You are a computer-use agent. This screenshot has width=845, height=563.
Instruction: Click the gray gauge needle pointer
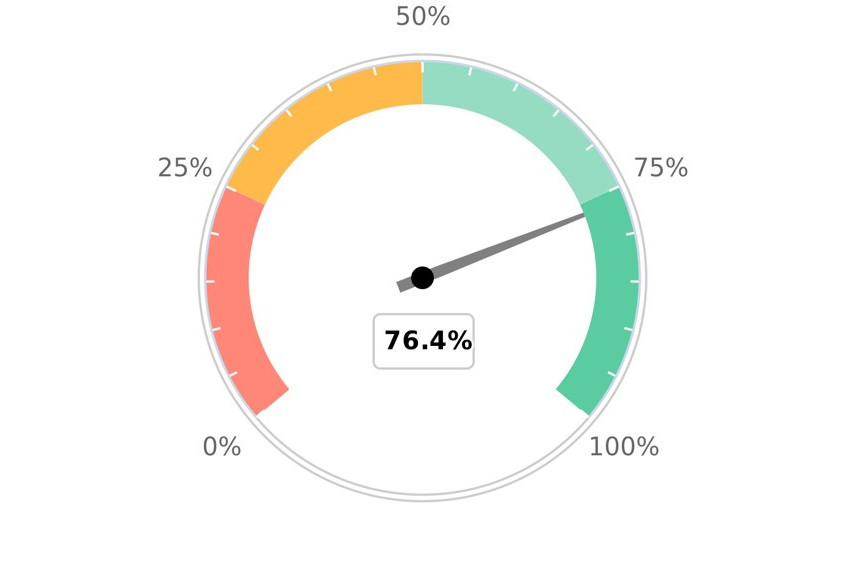491,253
